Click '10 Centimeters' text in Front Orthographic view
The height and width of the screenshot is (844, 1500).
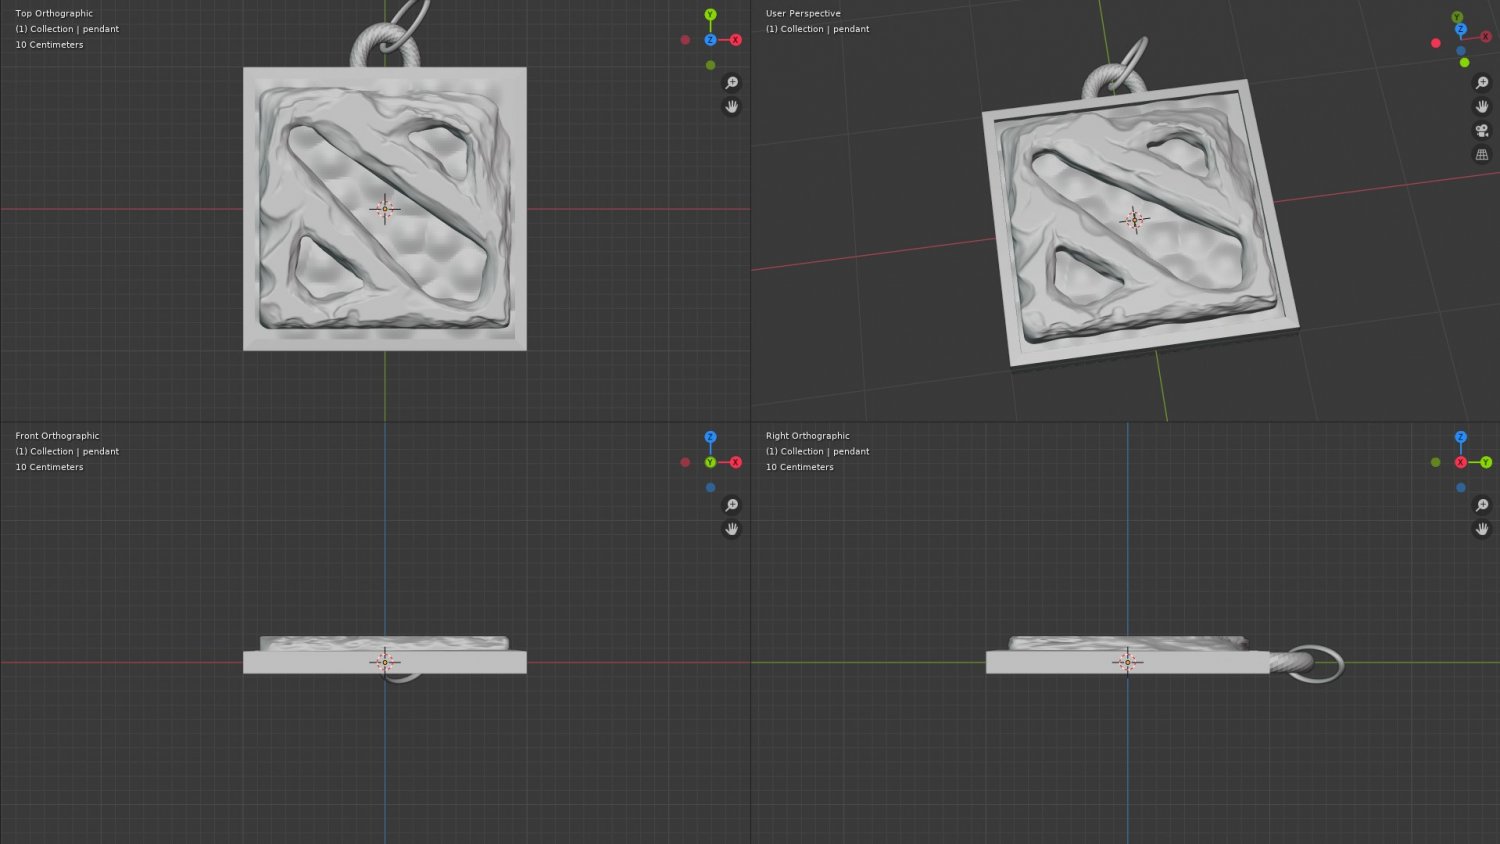[49, 467]
